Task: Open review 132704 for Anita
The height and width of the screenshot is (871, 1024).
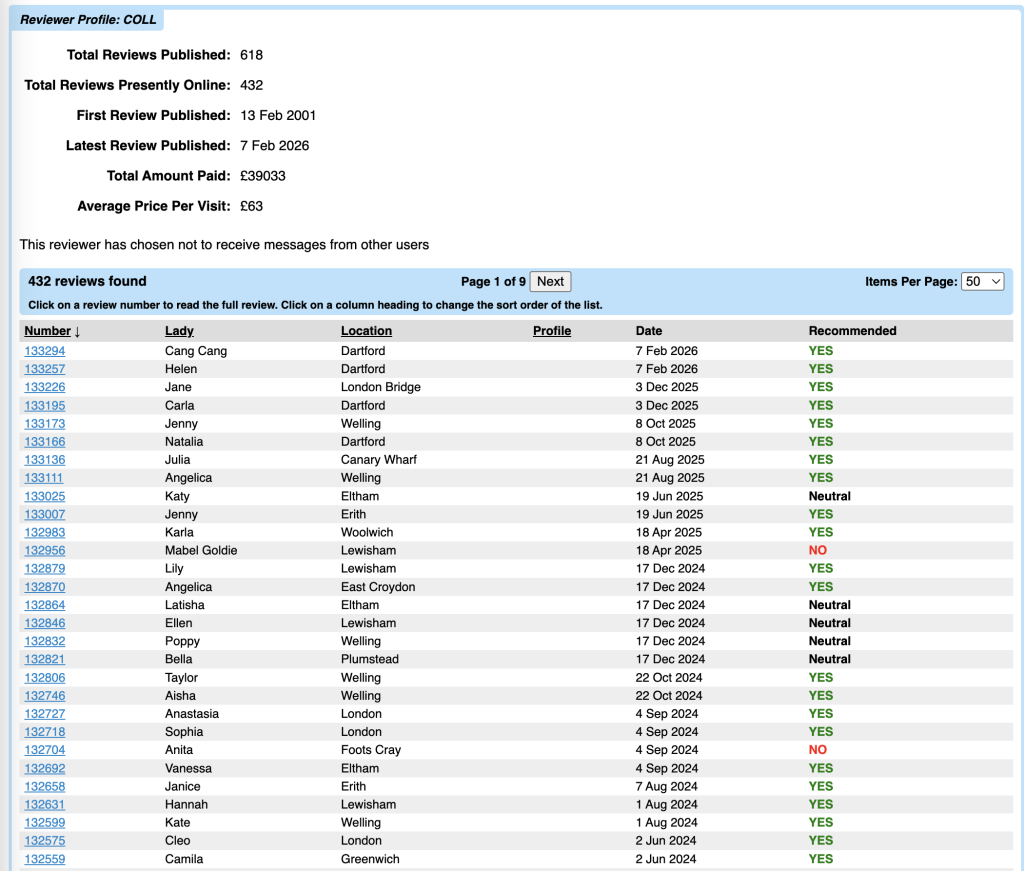Action: pos(45,750)
